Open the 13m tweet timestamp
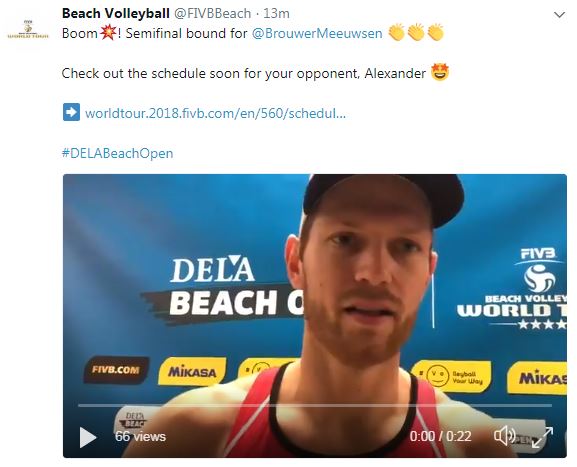This screenshot has height=467, width=577. click(276, 14)
